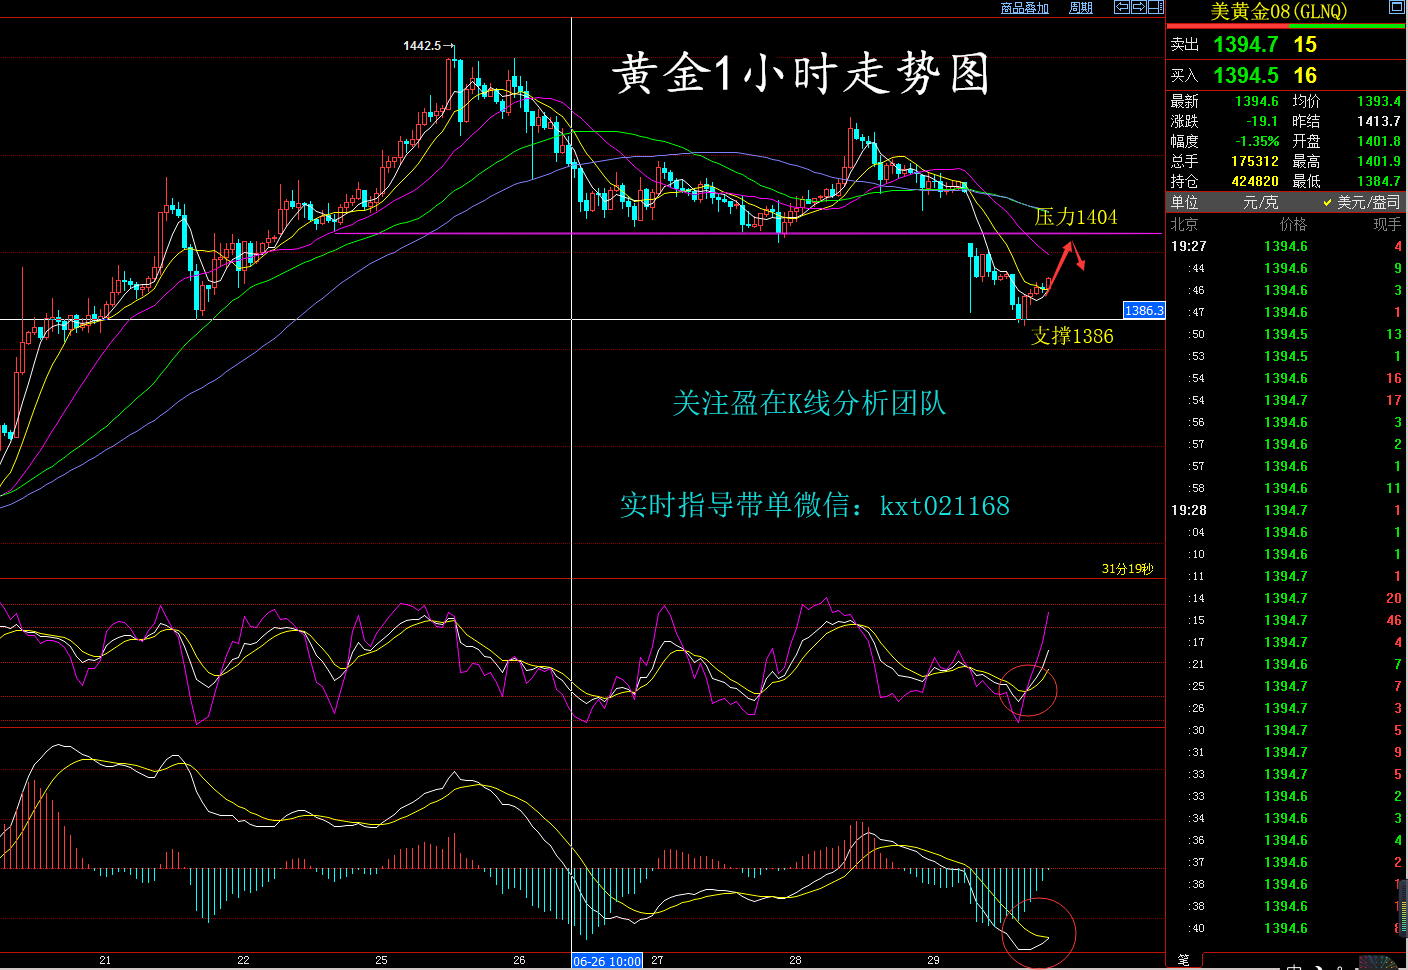Click the :40 tick row time
This screenshot has height=970, width=1408.
tap(1197, 928)
